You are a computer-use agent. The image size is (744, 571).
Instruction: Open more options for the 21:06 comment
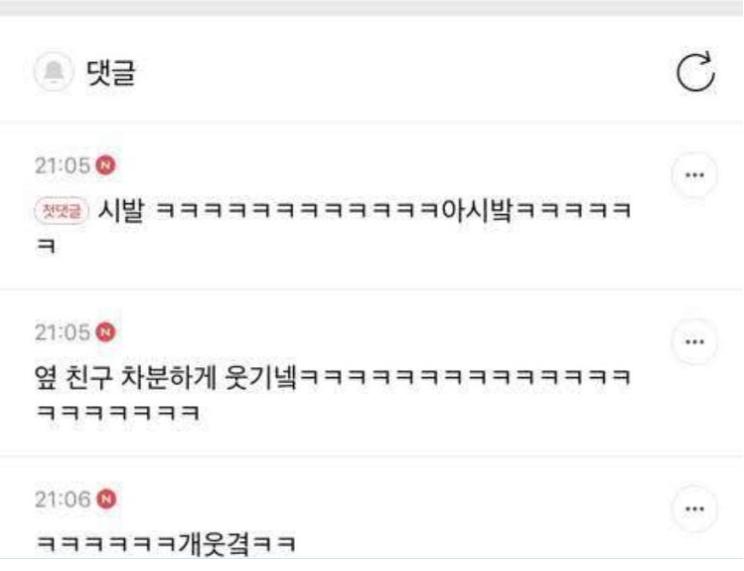point(695,508)
